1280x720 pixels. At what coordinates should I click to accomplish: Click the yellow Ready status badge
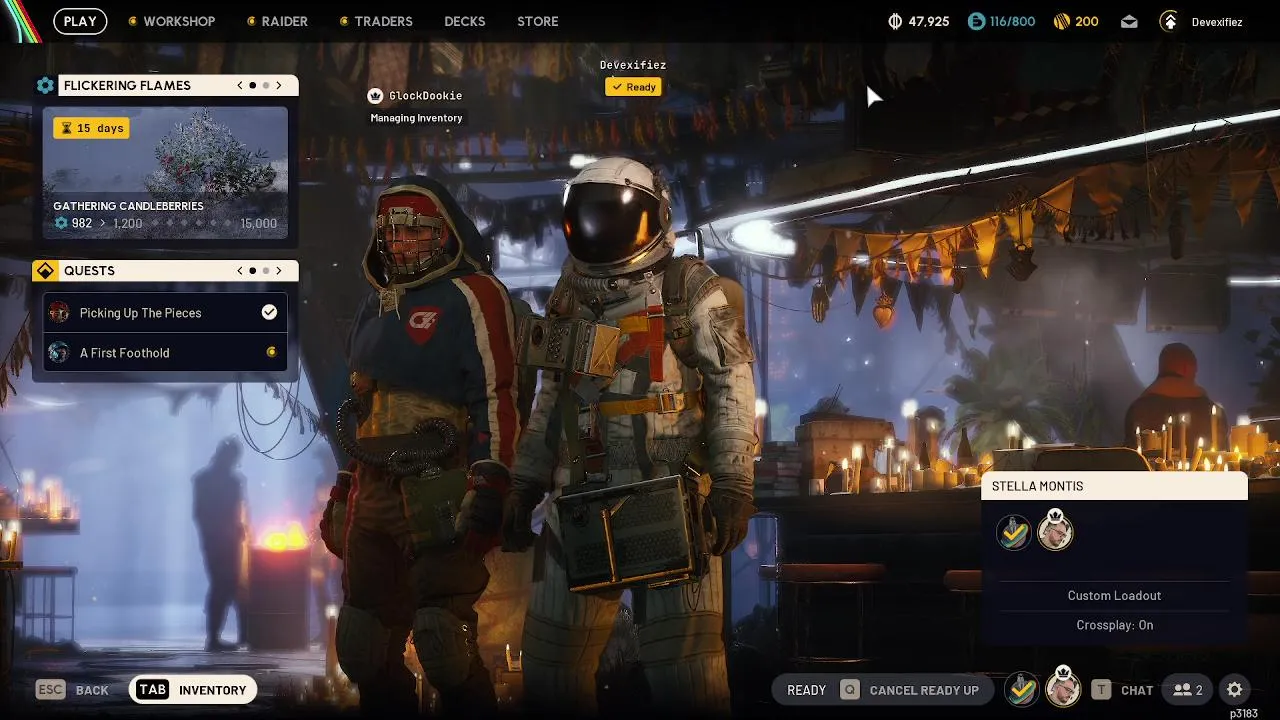click(x=634, y=87)
